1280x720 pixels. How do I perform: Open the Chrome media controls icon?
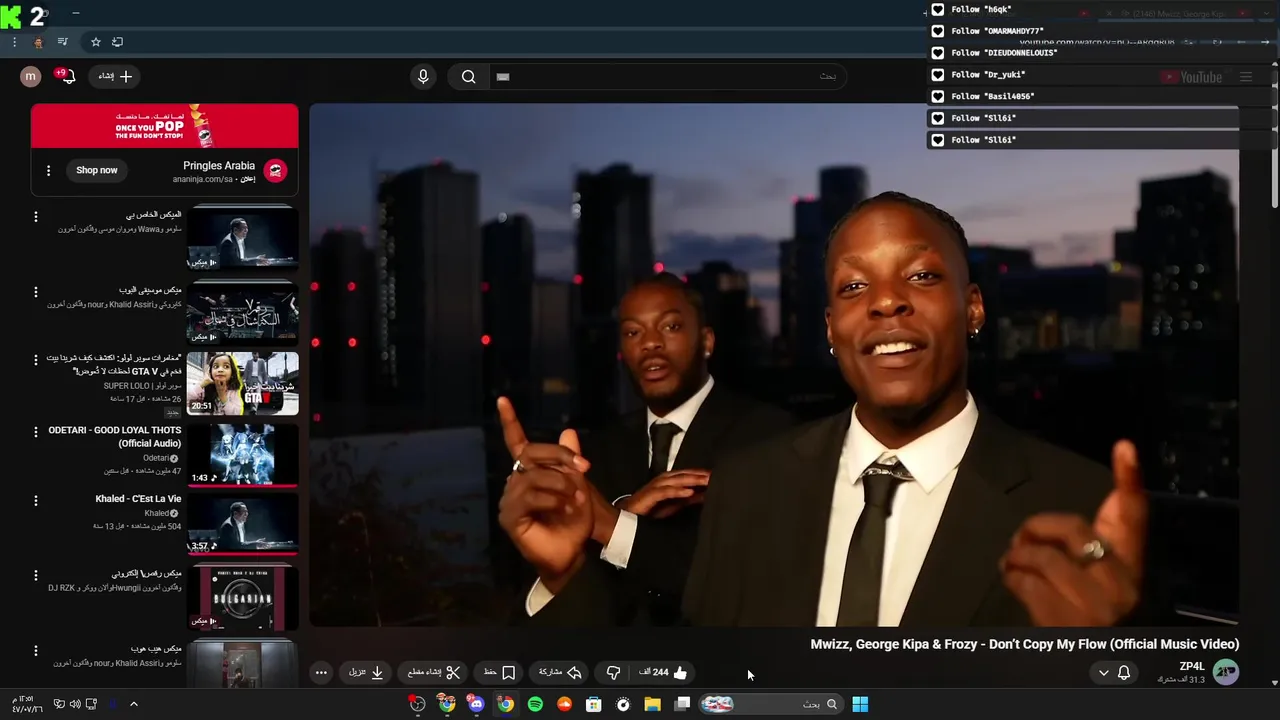coord(62,42)
